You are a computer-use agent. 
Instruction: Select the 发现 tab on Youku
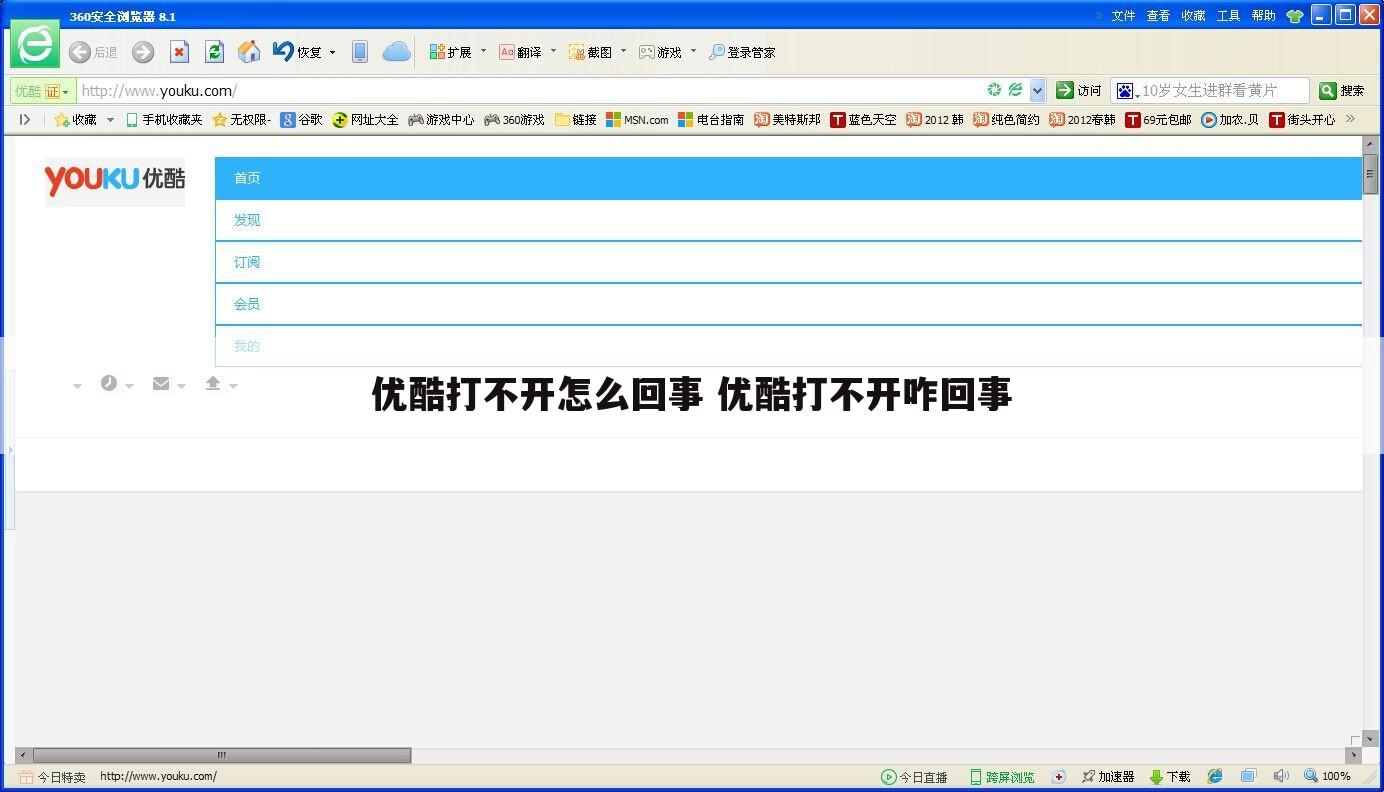coord(788,220)
